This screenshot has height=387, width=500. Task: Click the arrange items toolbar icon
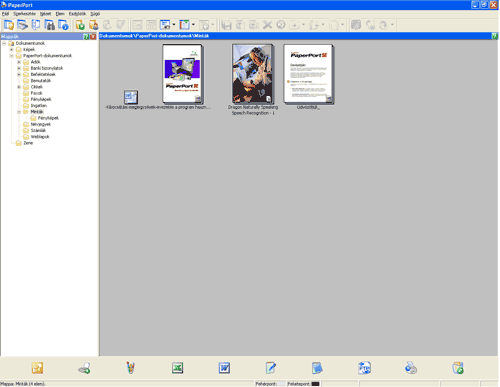click(x=184, y=25)
